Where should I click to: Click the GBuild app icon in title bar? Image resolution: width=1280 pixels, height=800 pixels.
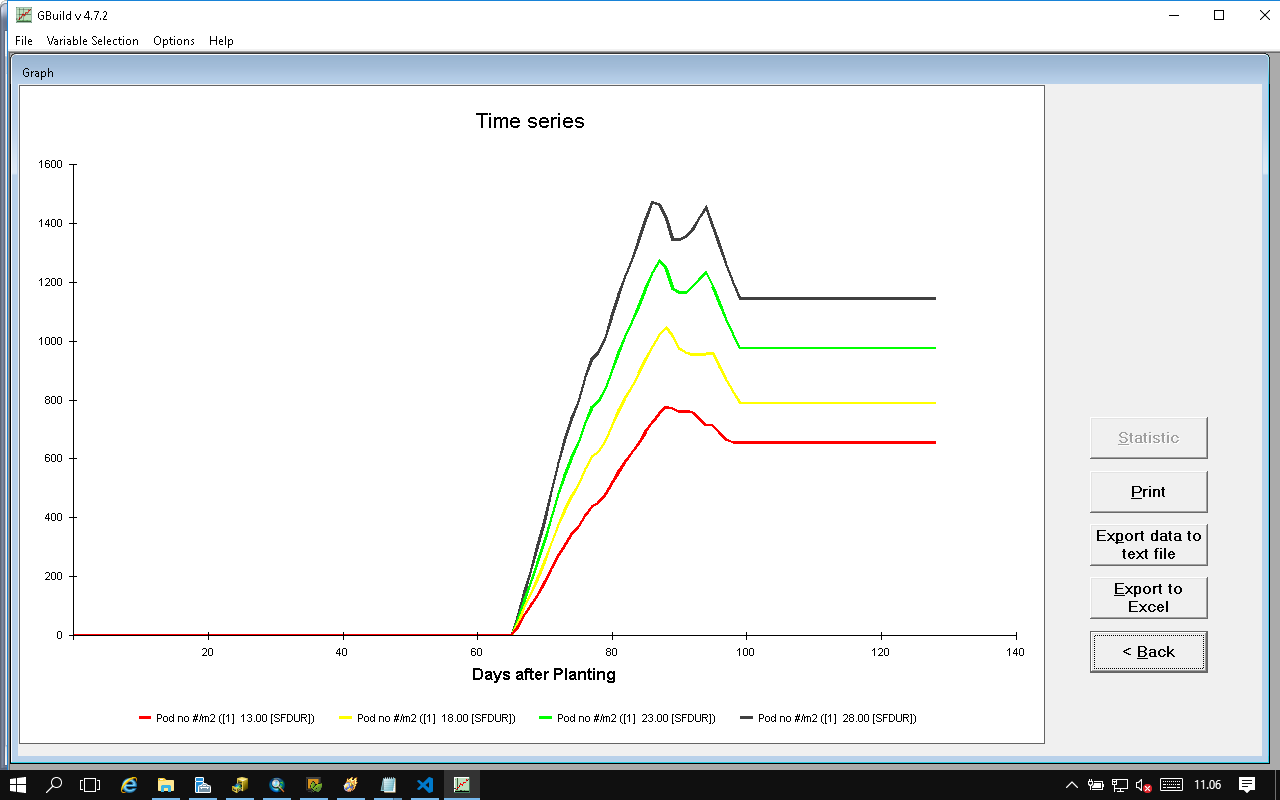pyautogui.click(x=24, y=15)
